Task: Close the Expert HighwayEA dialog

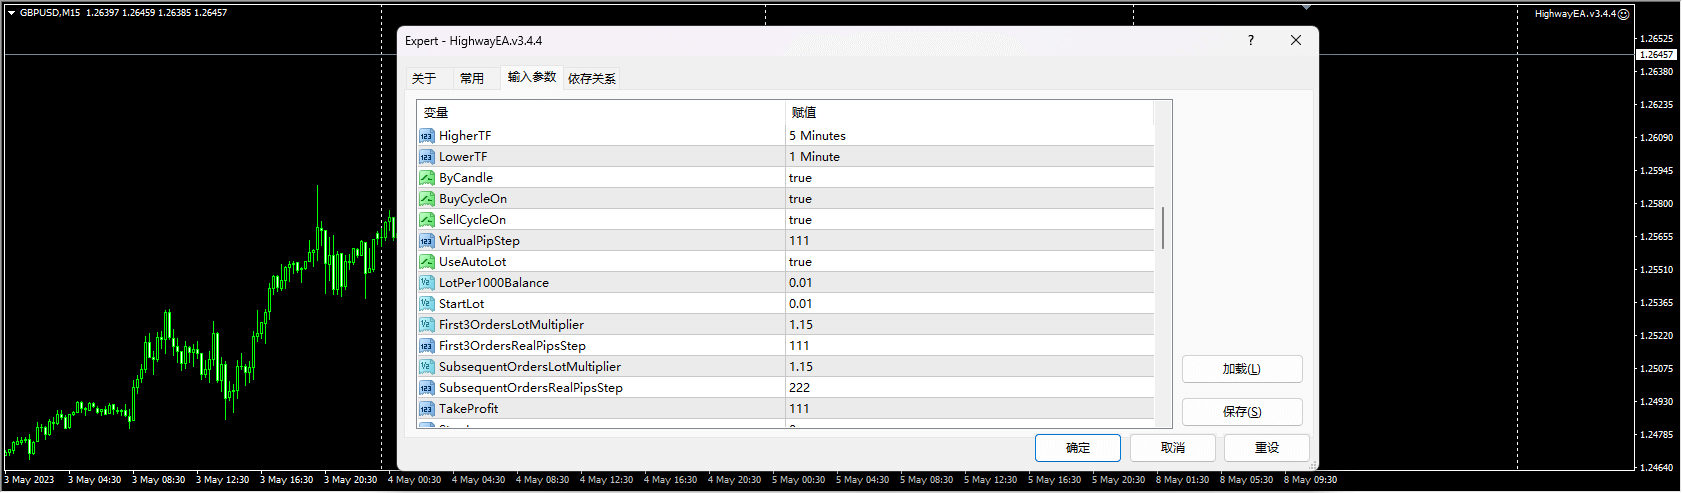Action: tap(1296, 40)
